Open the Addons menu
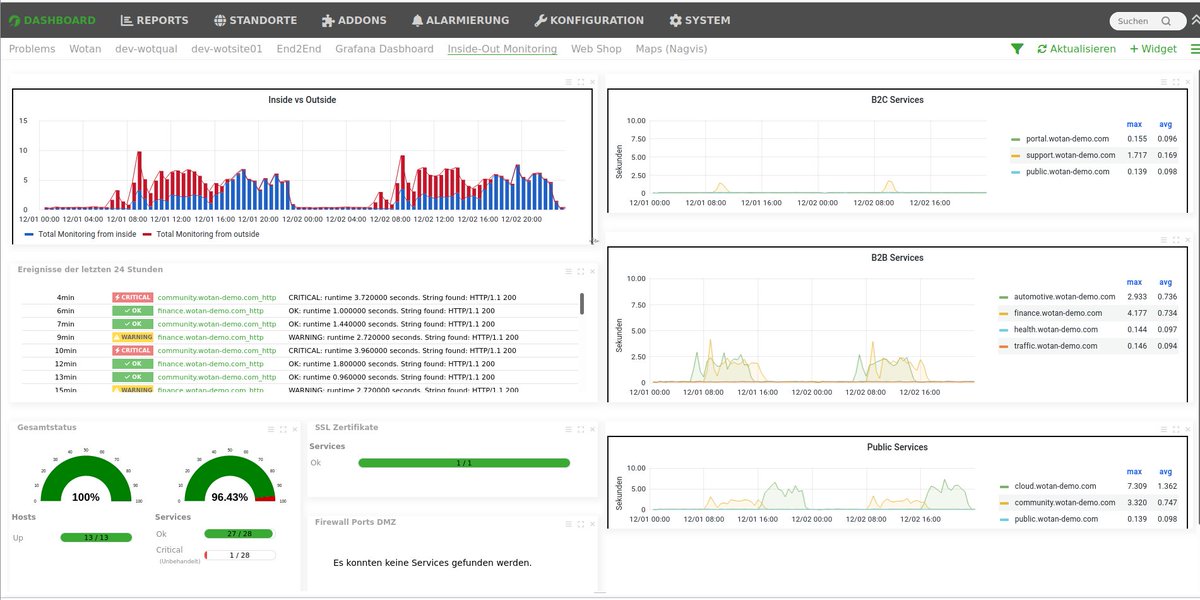The image size is (1200, 600). (353, 20)
